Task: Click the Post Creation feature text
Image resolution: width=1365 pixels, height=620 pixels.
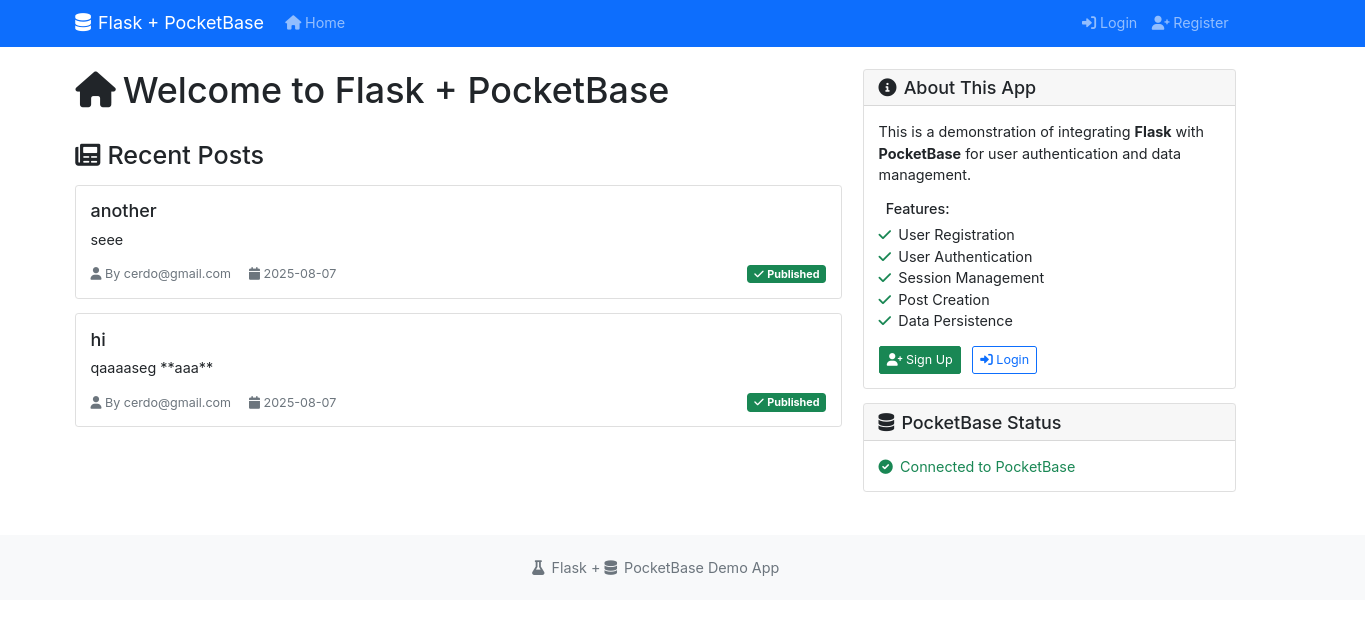Action: pyautogui.click(x=944, y=300)
